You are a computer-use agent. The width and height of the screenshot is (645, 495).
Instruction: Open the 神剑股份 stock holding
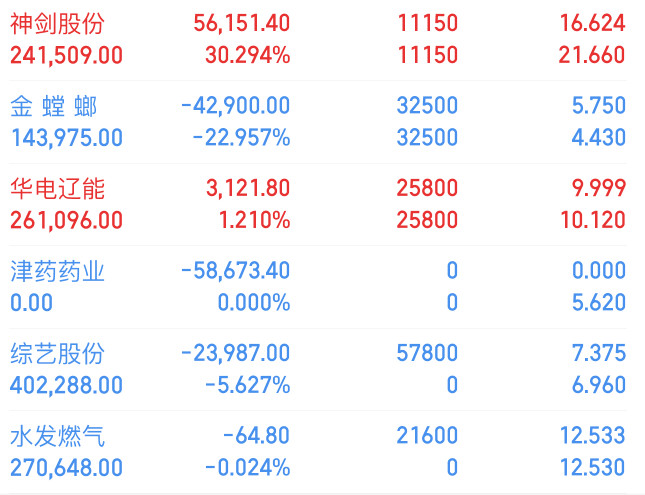pyautogui.click(x=57, y=24)
